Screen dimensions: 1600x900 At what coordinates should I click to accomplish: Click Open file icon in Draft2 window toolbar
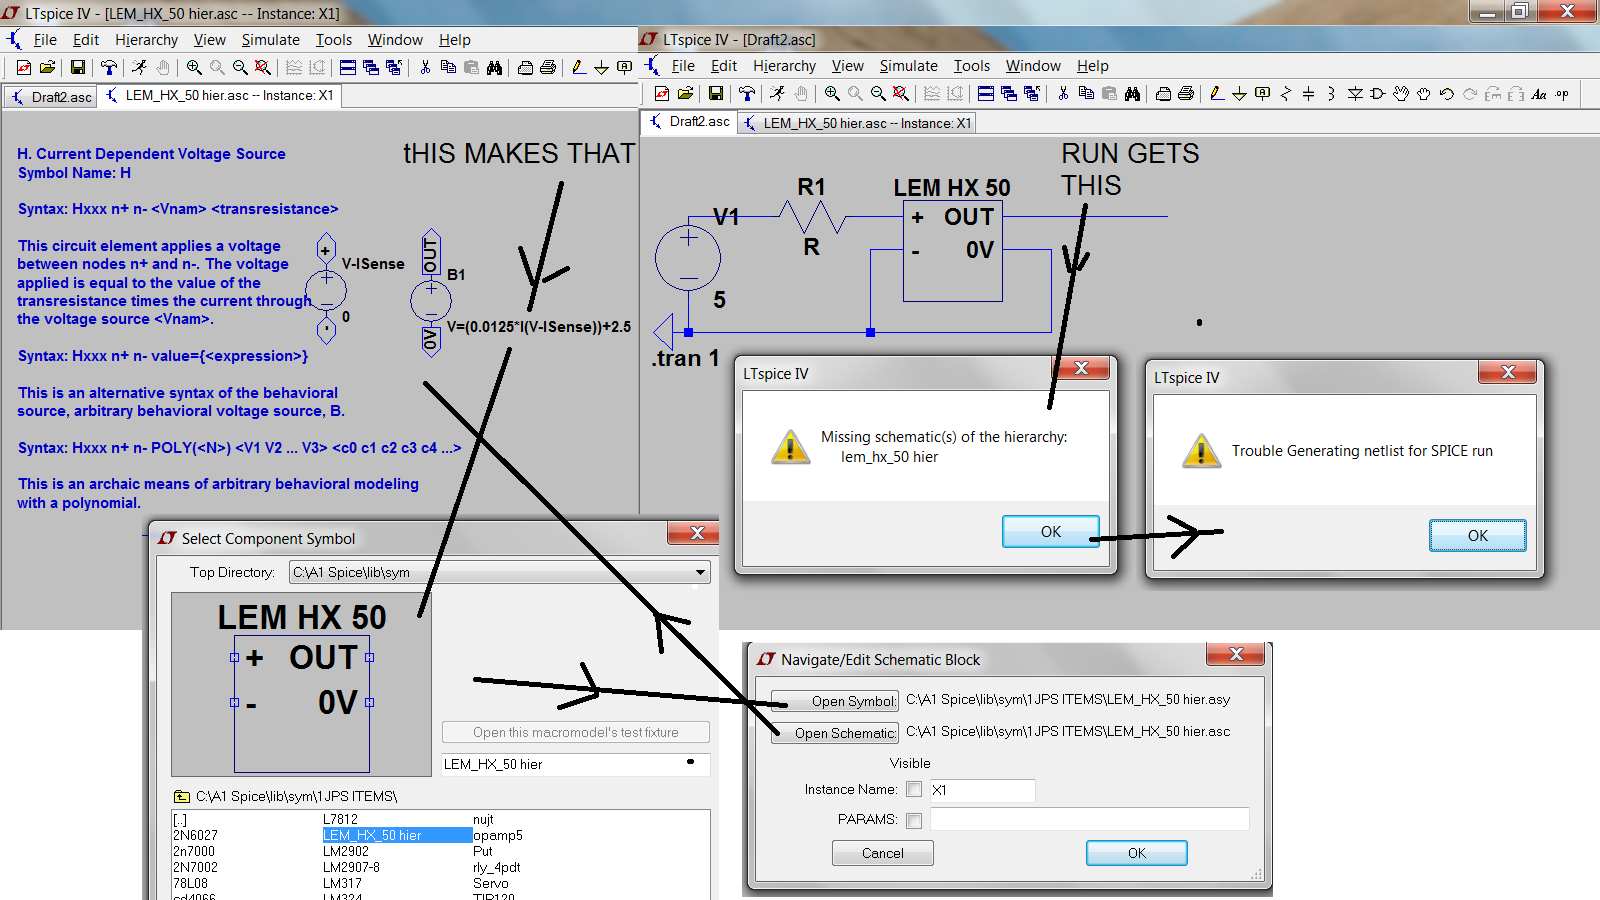(x=685, y=93)
